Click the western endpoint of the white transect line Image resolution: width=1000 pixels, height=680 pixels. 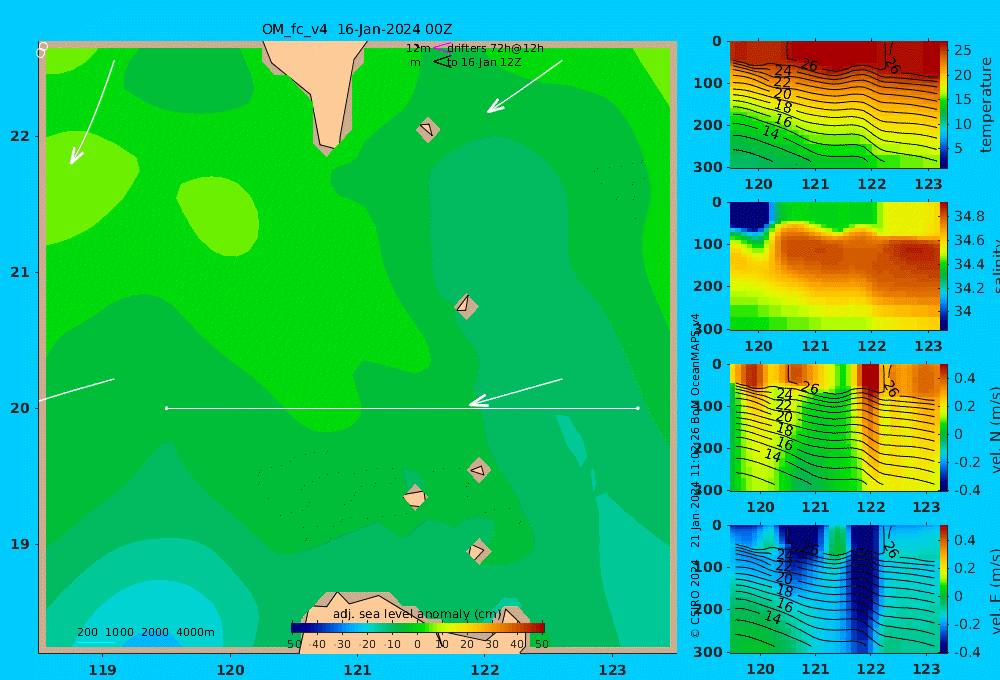click(166, 408)
